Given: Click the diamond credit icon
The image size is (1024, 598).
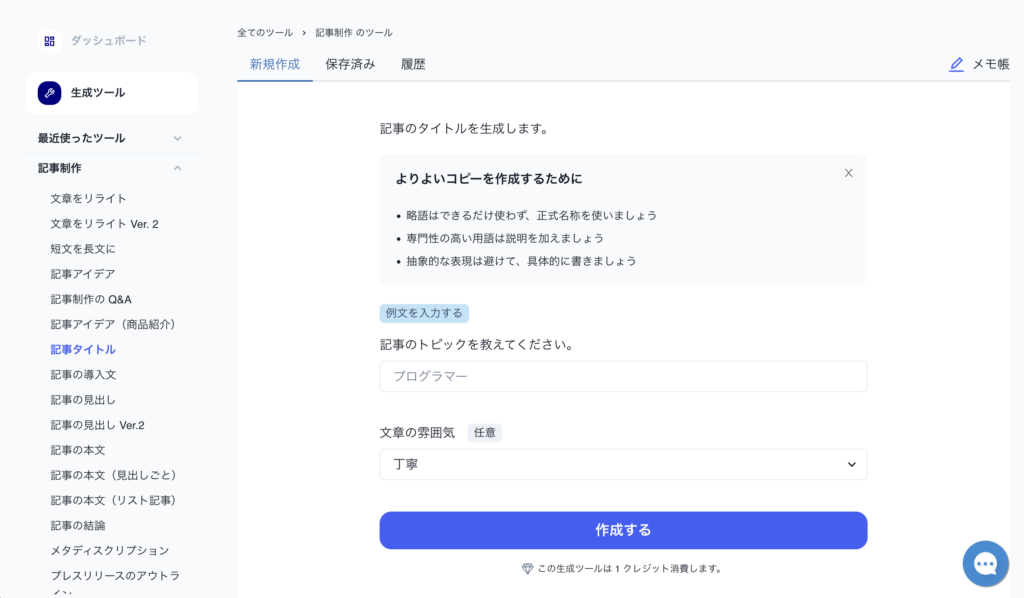Looking at the screenshot, I should 527,568.
